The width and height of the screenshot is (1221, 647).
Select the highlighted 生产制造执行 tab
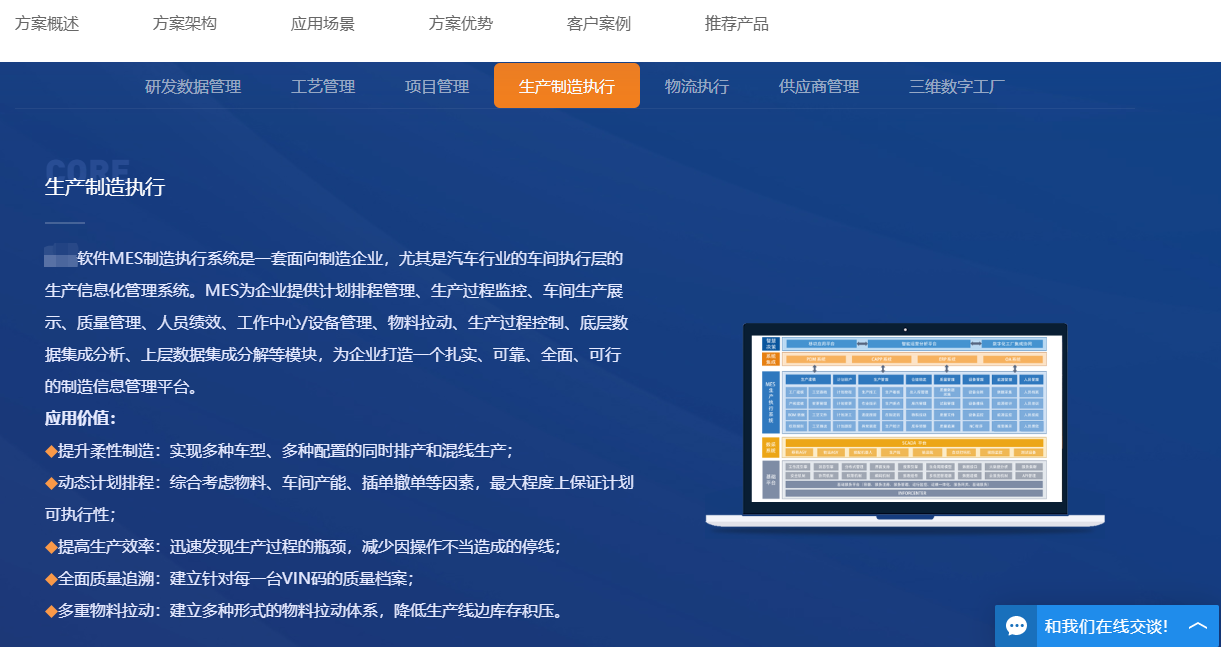coord(566,86)
